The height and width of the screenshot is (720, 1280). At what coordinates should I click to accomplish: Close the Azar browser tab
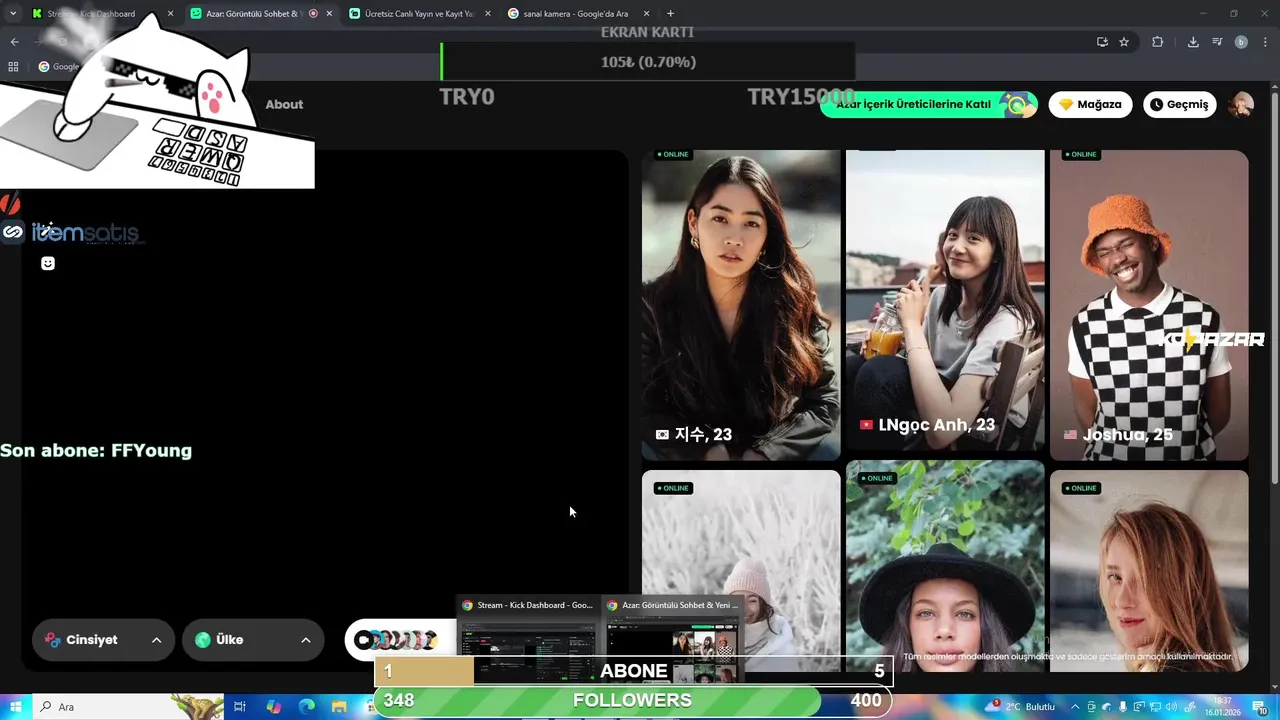click(329, 14)
